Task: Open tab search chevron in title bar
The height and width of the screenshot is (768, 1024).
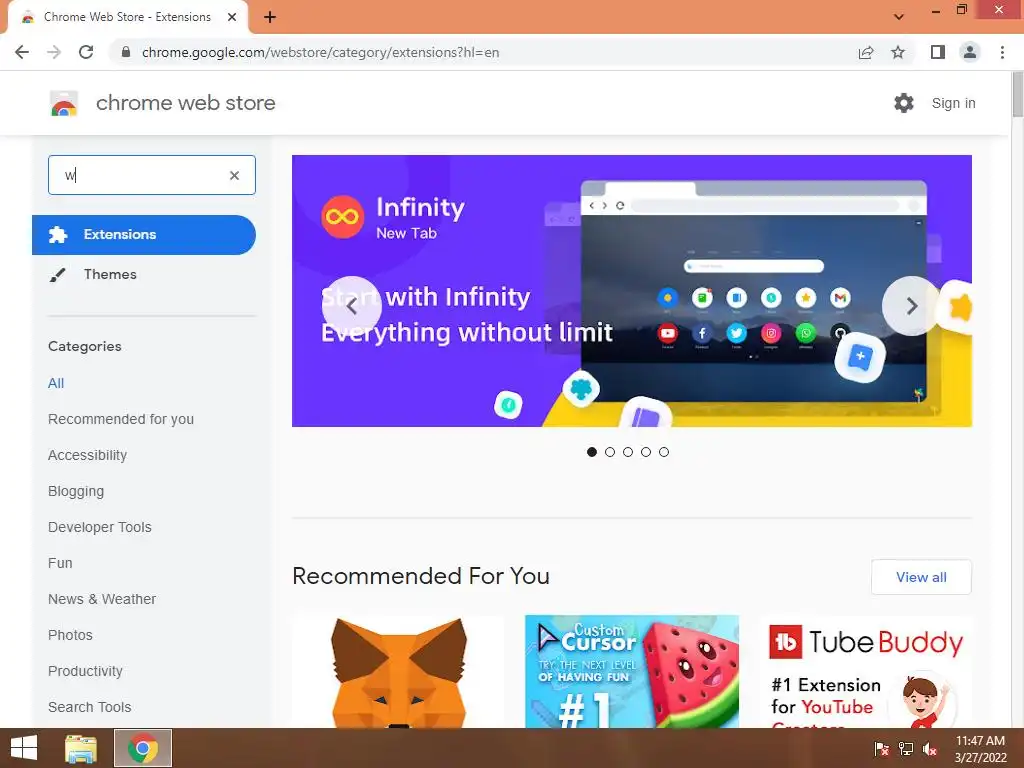Action: coord(899,17)
